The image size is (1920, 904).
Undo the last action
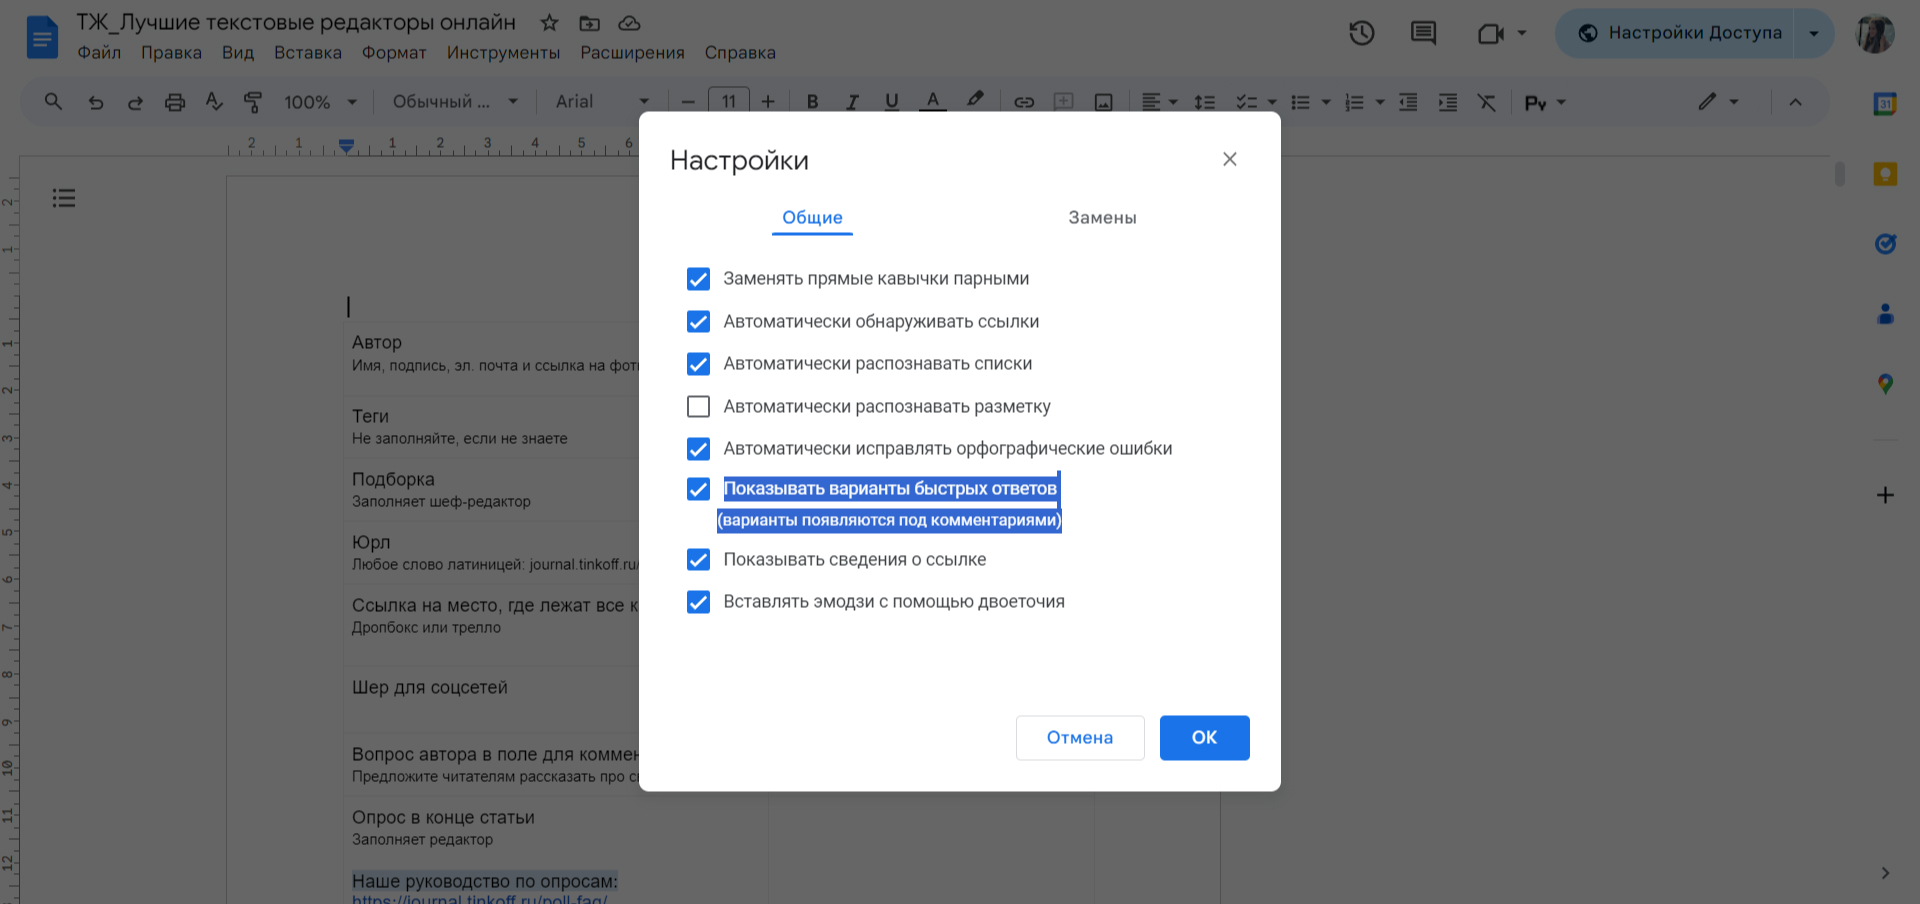coord(95,101)
